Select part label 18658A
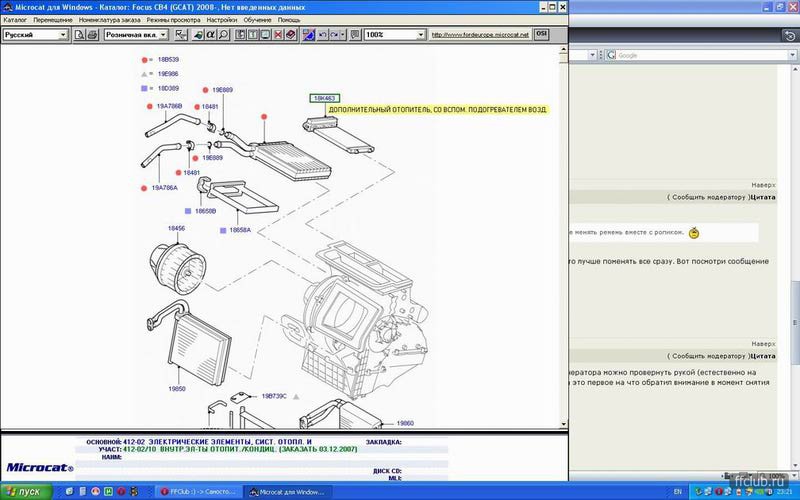 pyautogui.click(x=240, y=230)
